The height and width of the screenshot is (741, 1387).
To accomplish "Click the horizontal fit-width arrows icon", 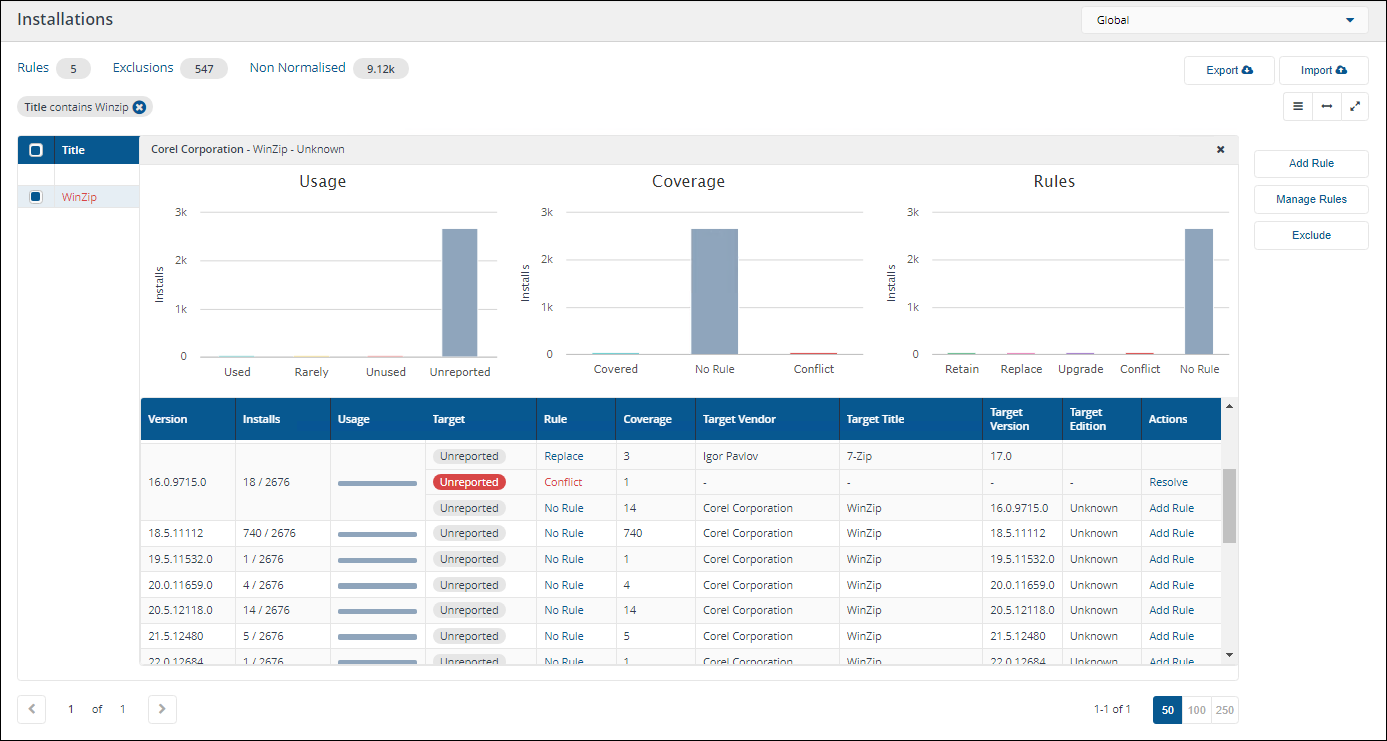I will point(1327,106).
